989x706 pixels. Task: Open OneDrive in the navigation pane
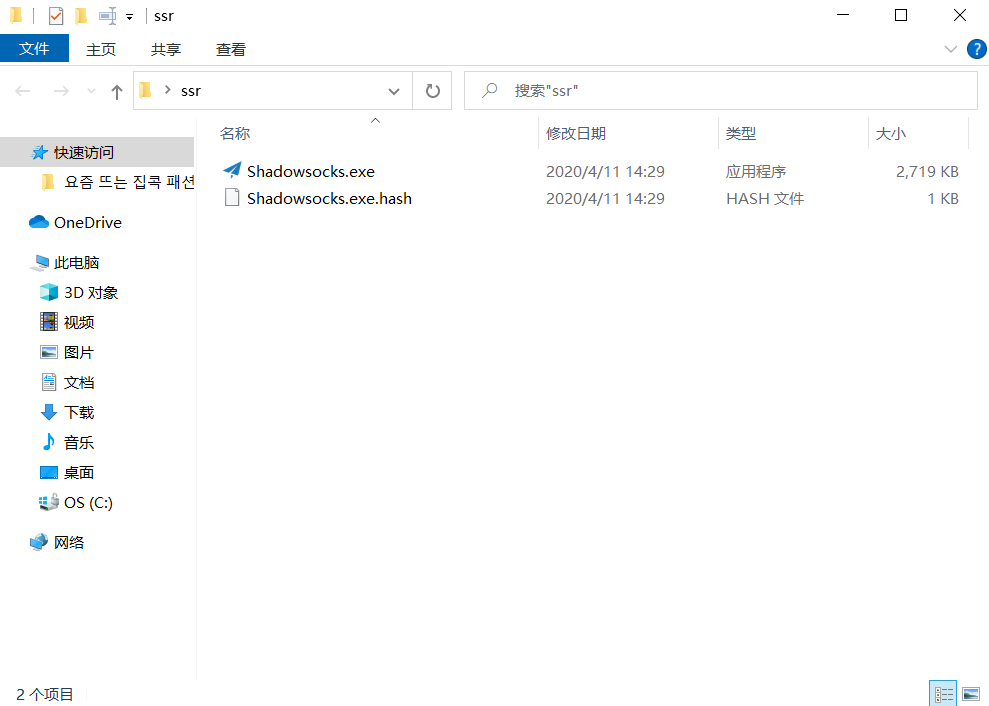pos(88,223)
